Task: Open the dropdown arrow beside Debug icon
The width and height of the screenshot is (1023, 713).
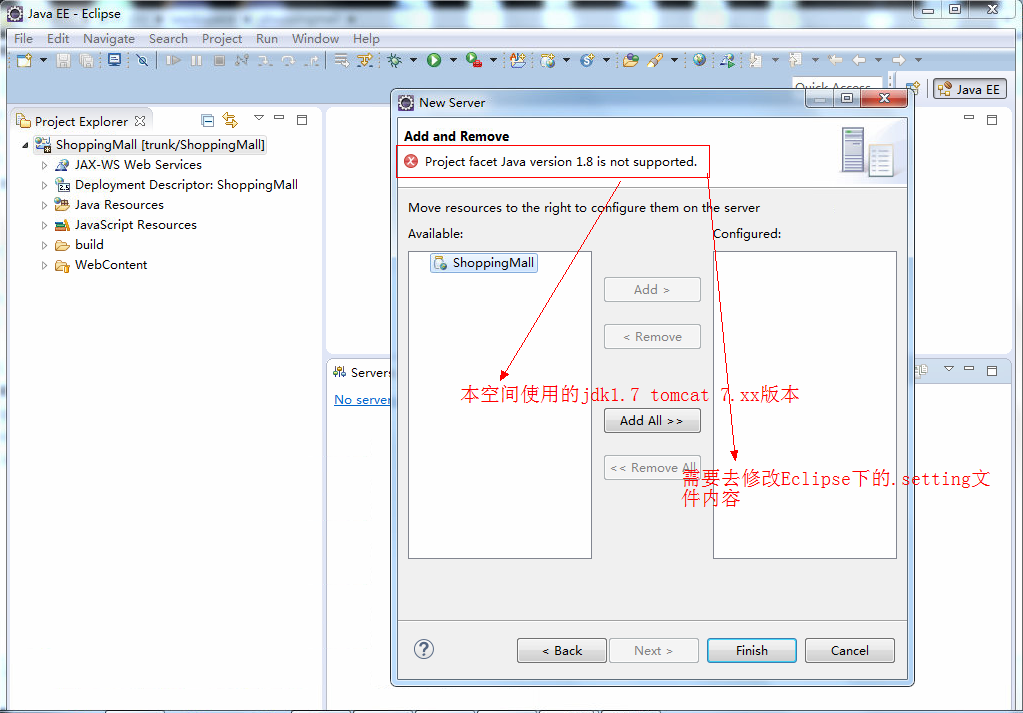Action: tap(413, 60)
